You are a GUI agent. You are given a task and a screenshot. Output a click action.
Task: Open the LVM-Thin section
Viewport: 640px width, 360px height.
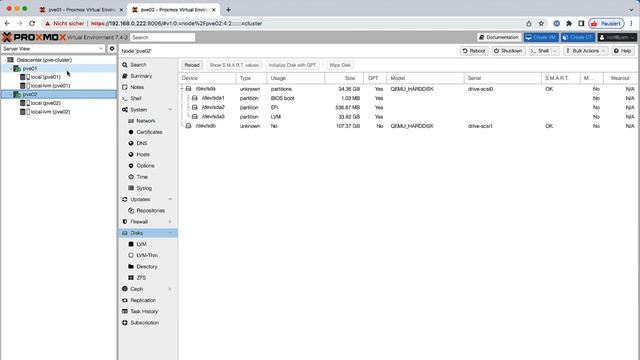point(147,256)
